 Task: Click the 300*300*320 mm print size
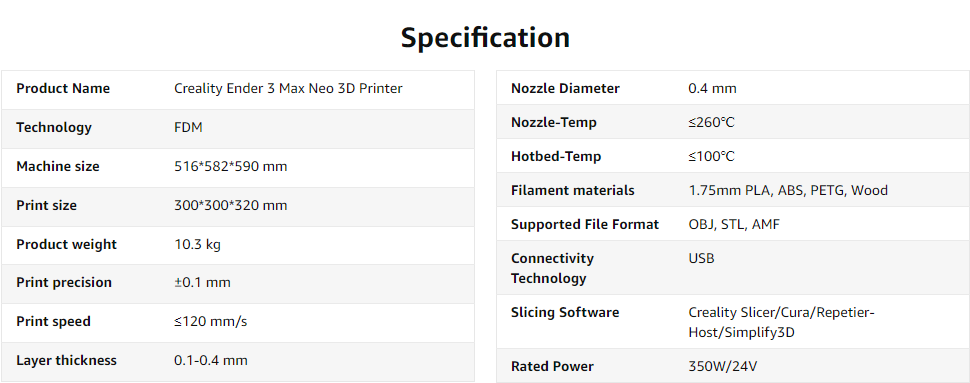pyautogui.click(x=231, y=205)
